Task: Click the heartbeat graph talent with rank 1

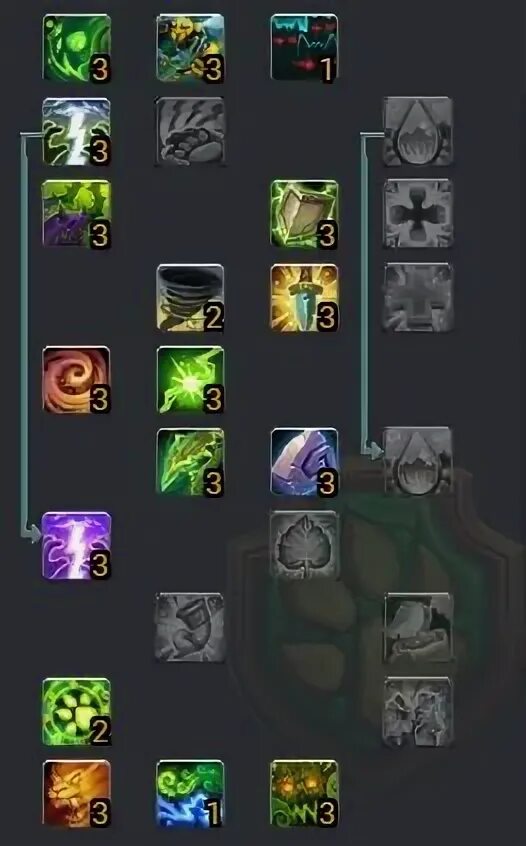Action: [x=304, y=49]
